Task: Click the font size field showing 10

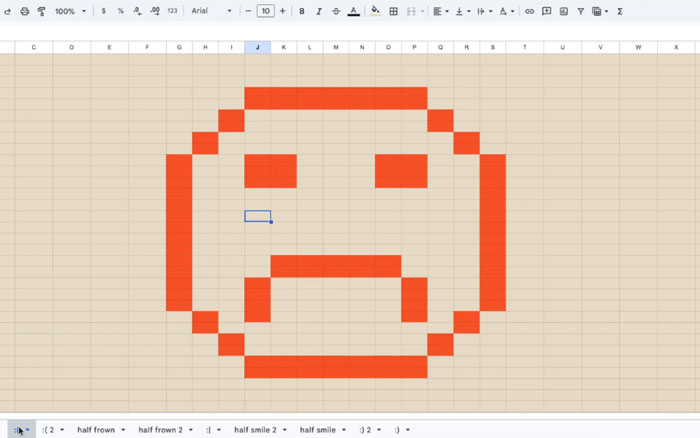Action: [x=266, y=11]
